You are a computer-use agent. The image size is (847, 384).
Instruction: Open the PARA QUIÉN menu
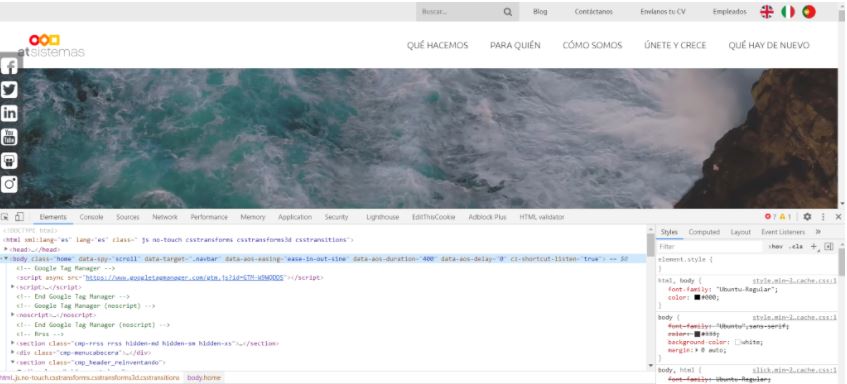[515, 45]
